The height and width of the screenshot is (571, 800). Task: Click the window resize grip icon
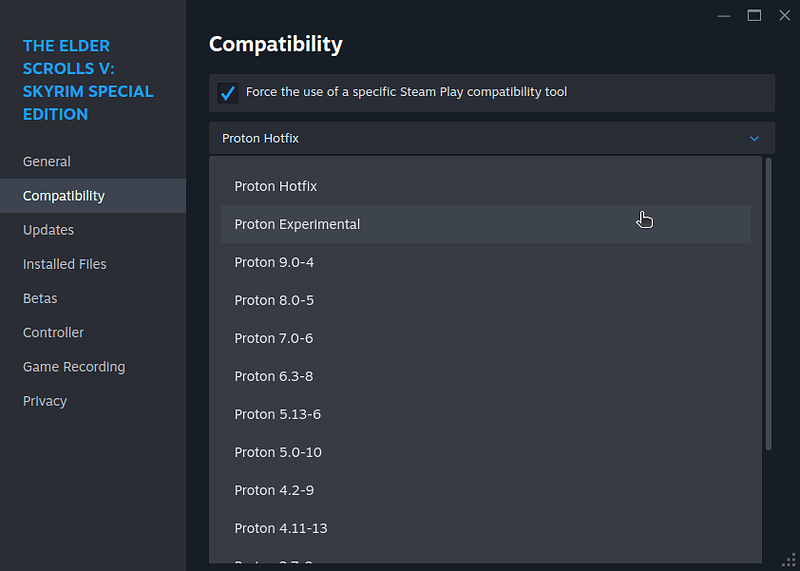[789, 560]
